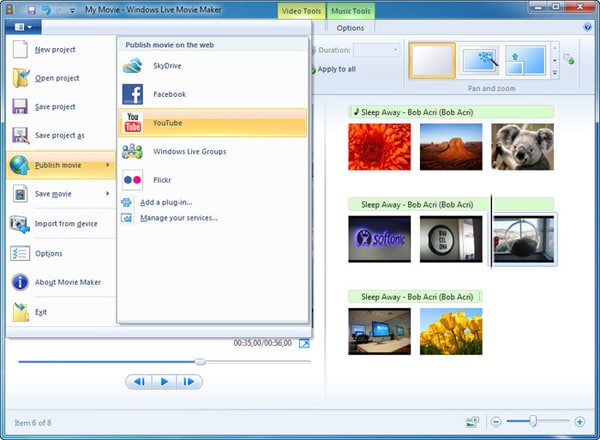Click the Apply to all button
Screen dimensions: 600x440
coord(333,69)
